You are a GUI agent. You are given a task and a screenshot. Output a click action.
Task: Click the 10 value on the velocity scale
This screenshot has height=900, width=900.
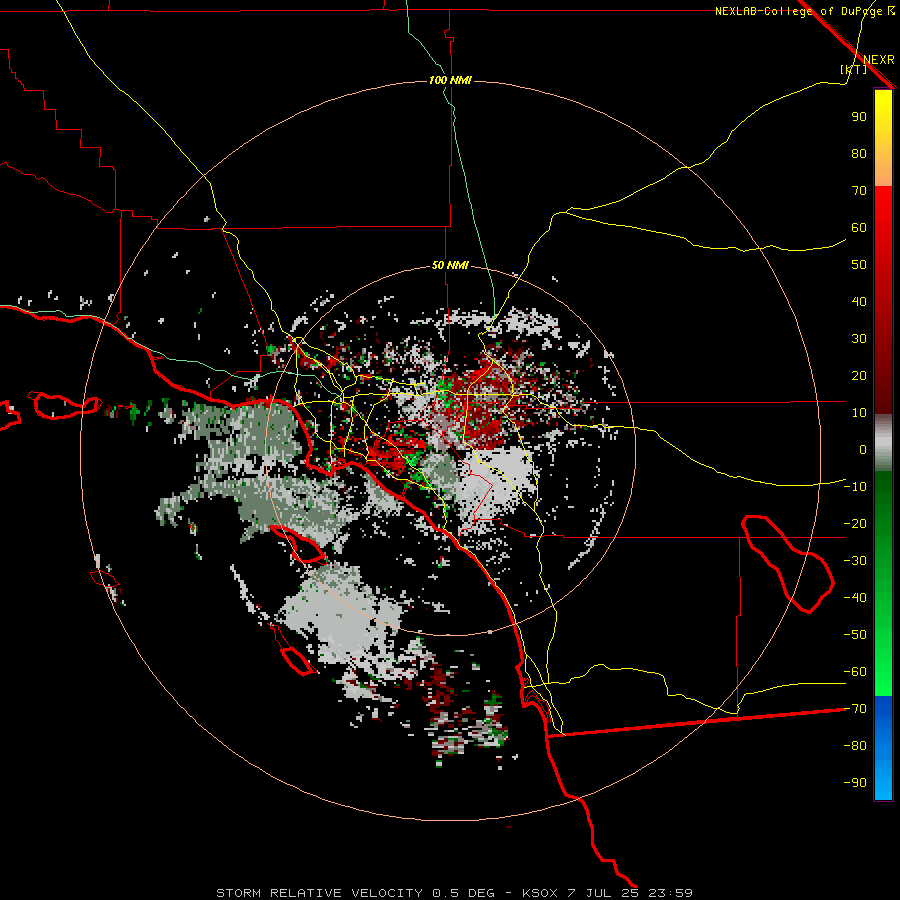(x=859, y=413)
